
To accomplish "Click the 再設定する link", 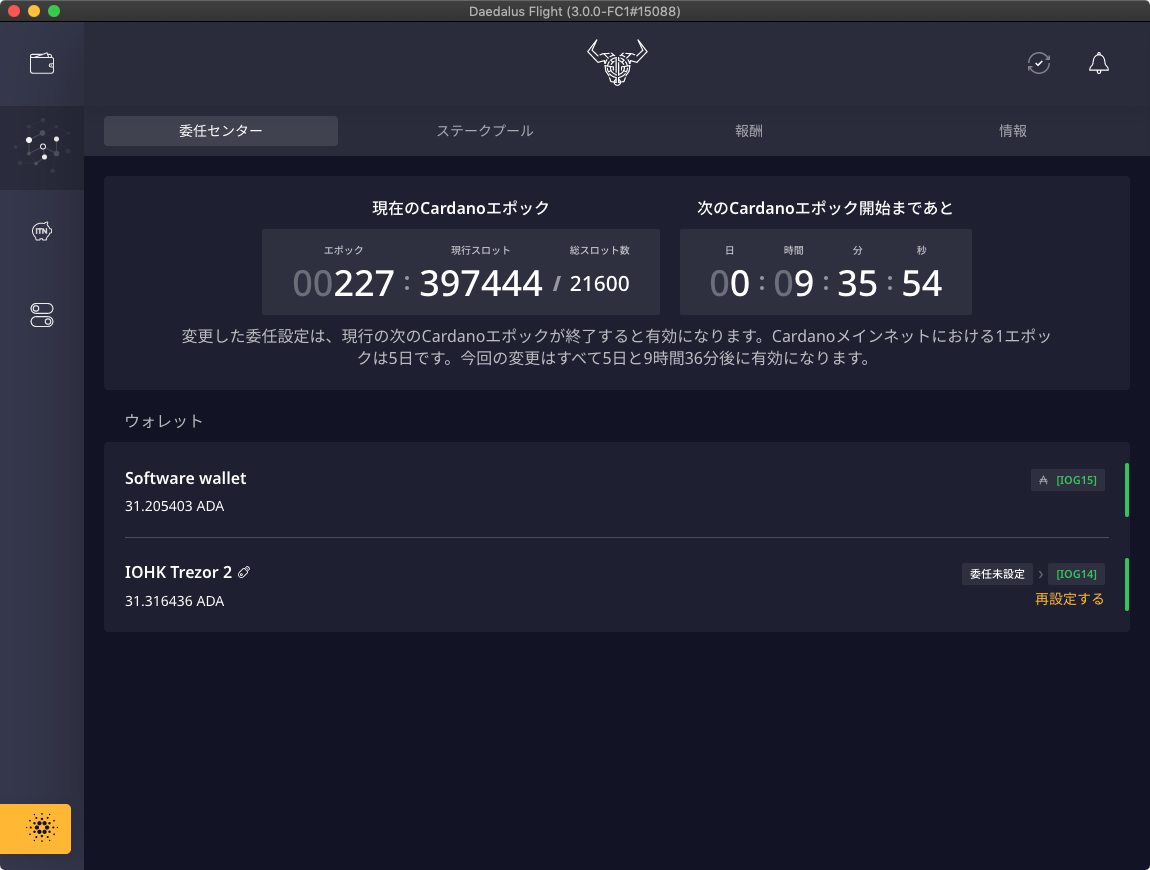I will pyautogui.click(x=1069, y=599).
